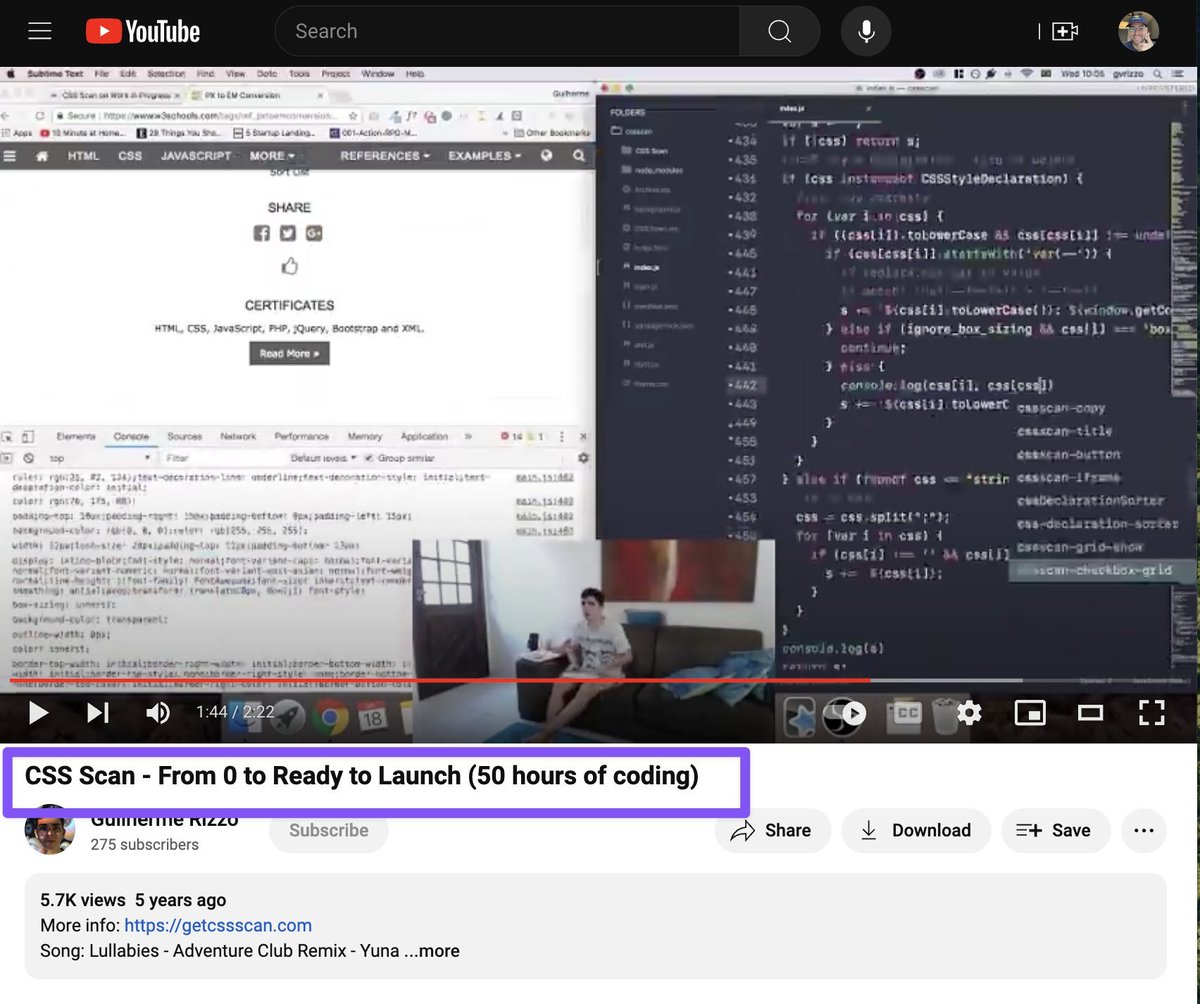Viewport: 1200px width, 1004px height.
Task: Click the magnifier search button
Action: tap(780, 31)
